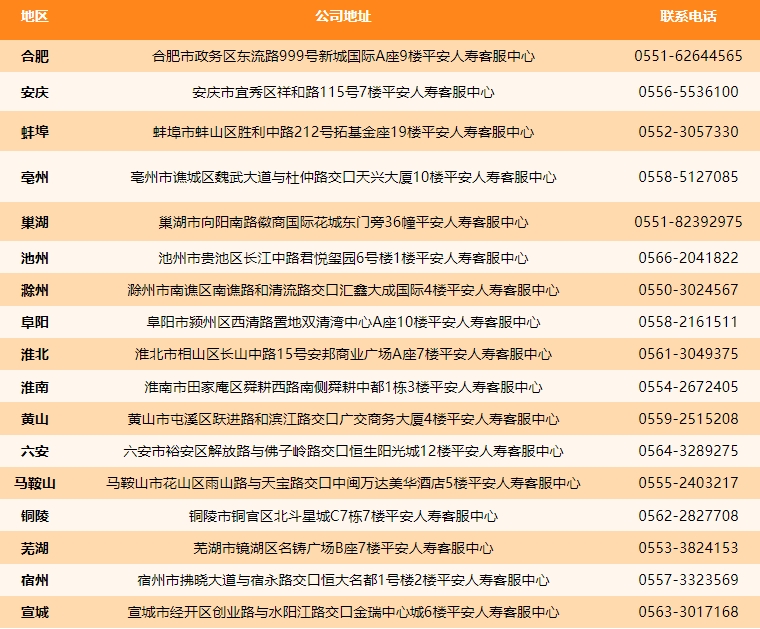Select the 安庆 address text
This screenshot has height=629, width=760.
pyautogui.click(x=343, y=92)
